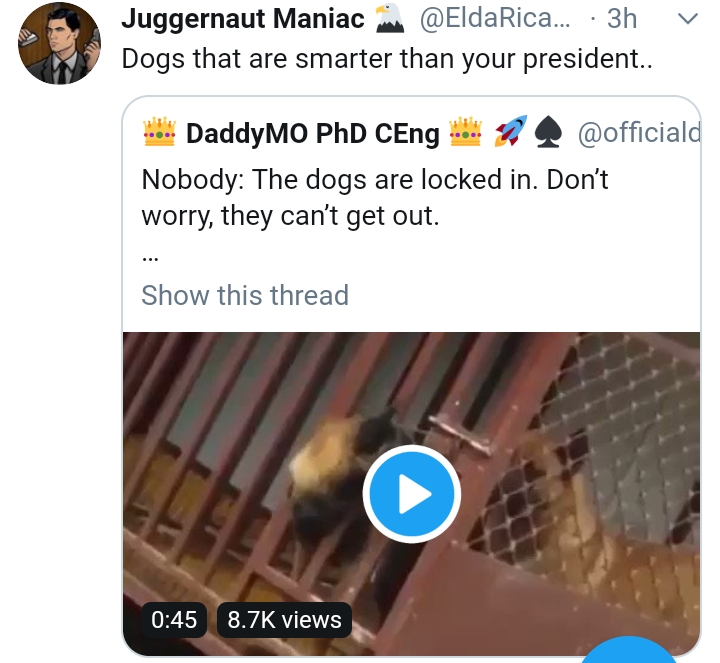Click the 0:45 video duration badge
The height and width of the screenshot is (663, 720).
coord(174,619)
